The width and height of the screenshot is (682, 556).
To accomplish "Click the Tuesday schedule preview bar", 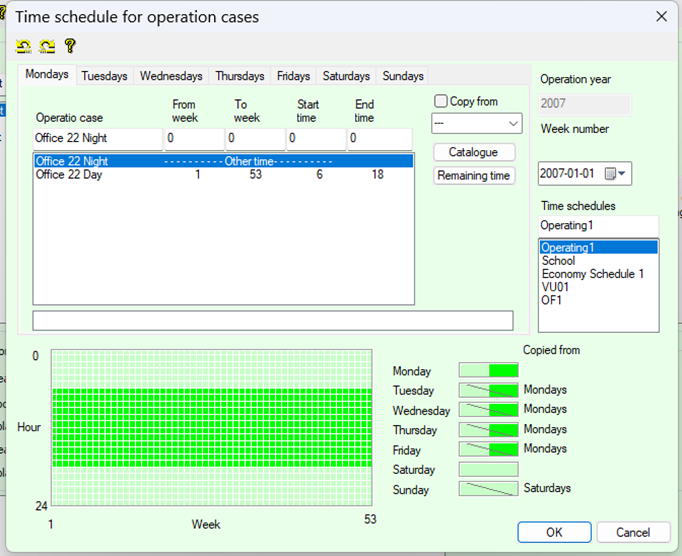I will click(488, 390).
